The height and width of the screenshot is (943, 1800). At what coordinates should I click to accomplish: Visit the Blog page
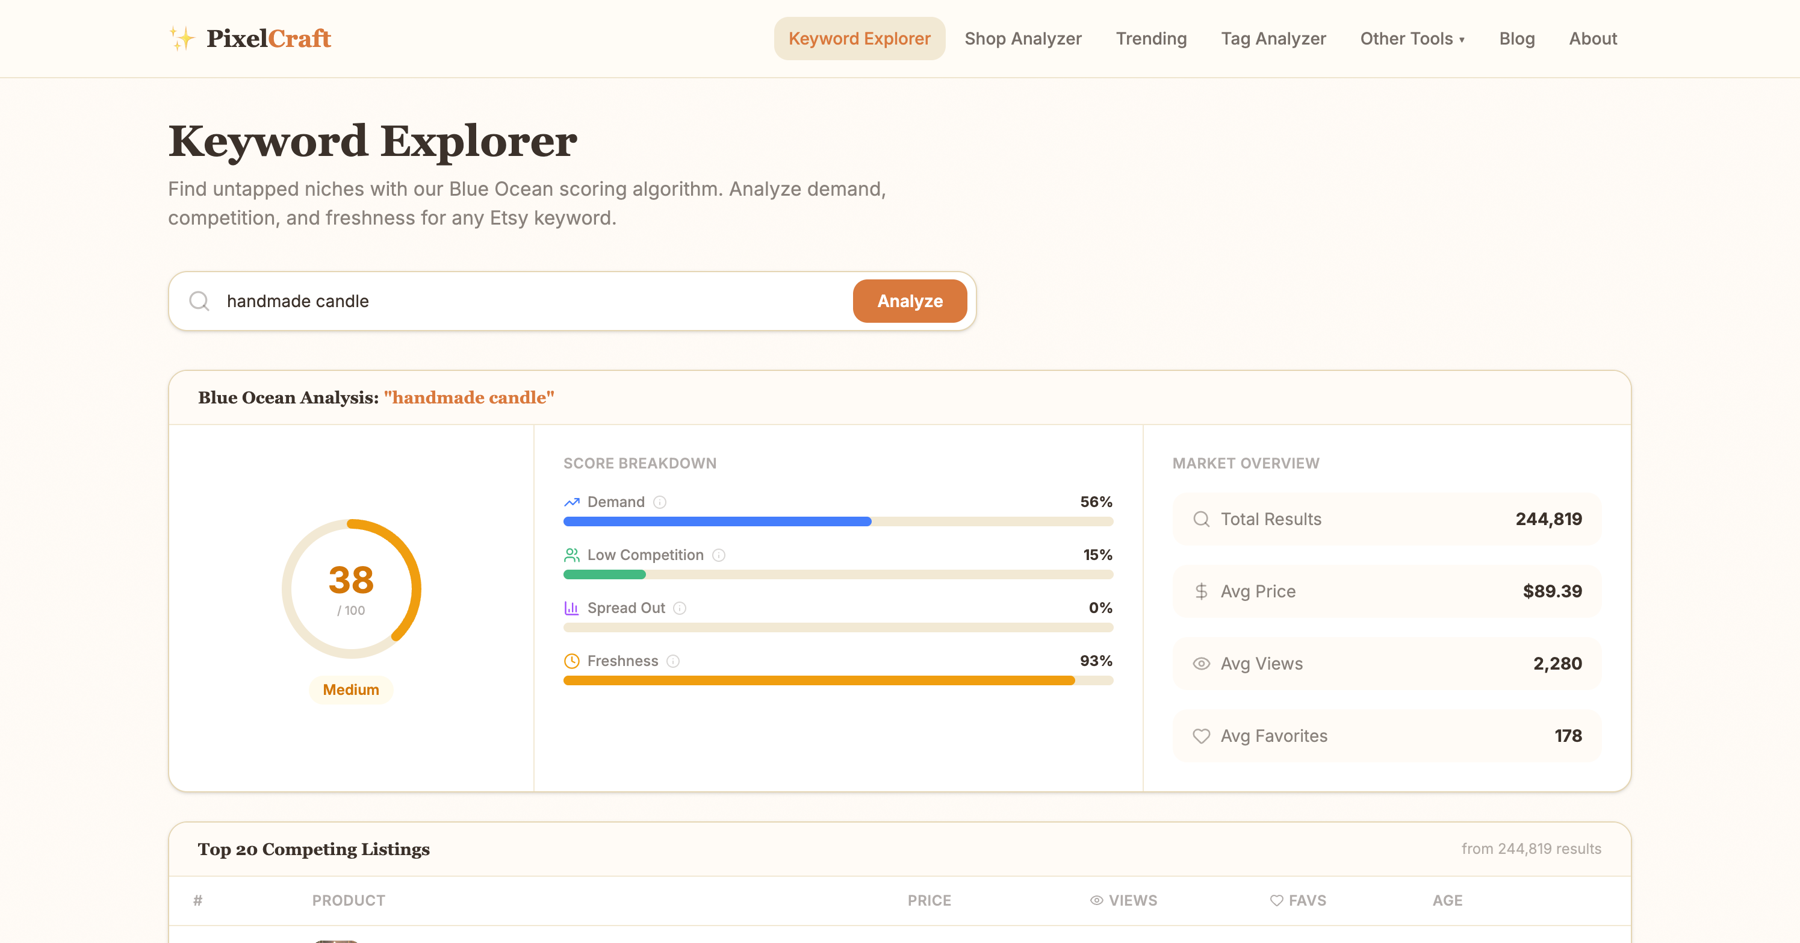click(x=1517, y=39)
